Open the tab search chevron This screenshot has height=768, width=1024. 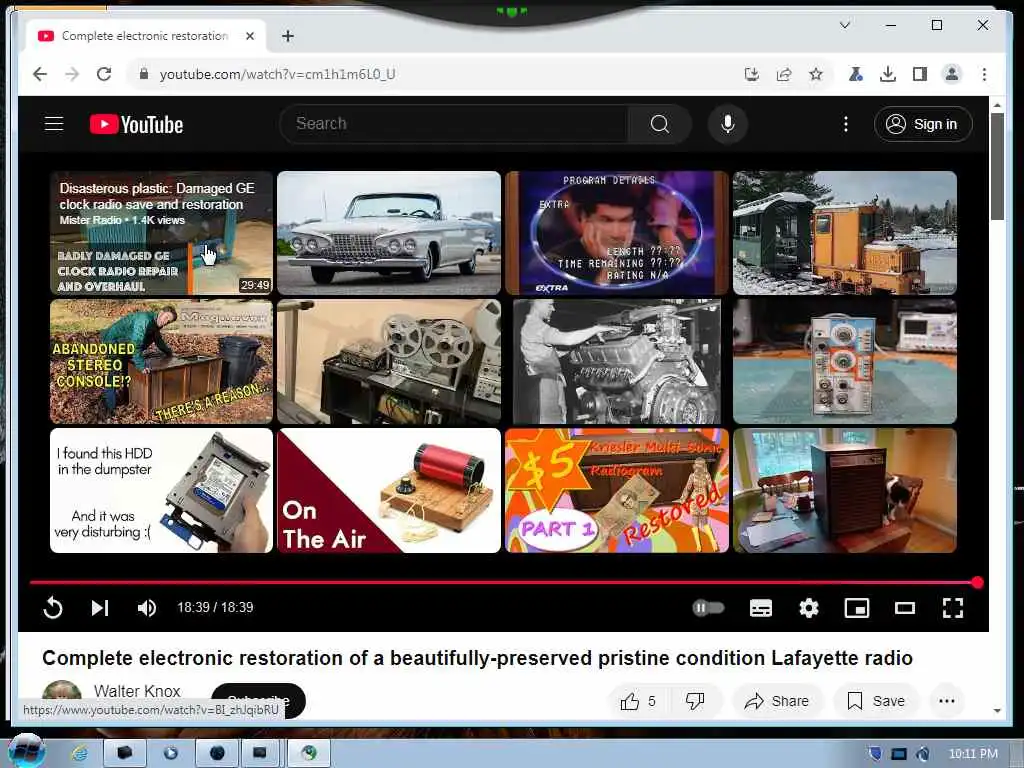pos(844,25)
